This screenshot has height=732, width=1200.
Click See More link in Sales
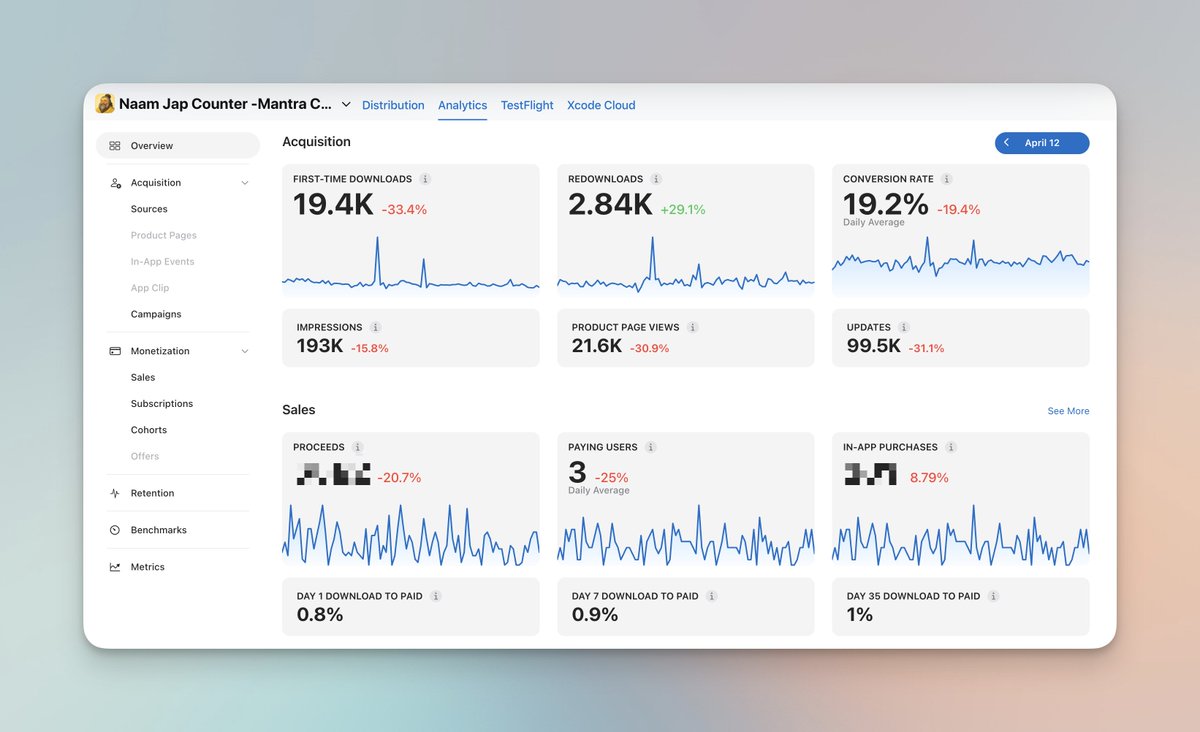(x=1068, y=411)
